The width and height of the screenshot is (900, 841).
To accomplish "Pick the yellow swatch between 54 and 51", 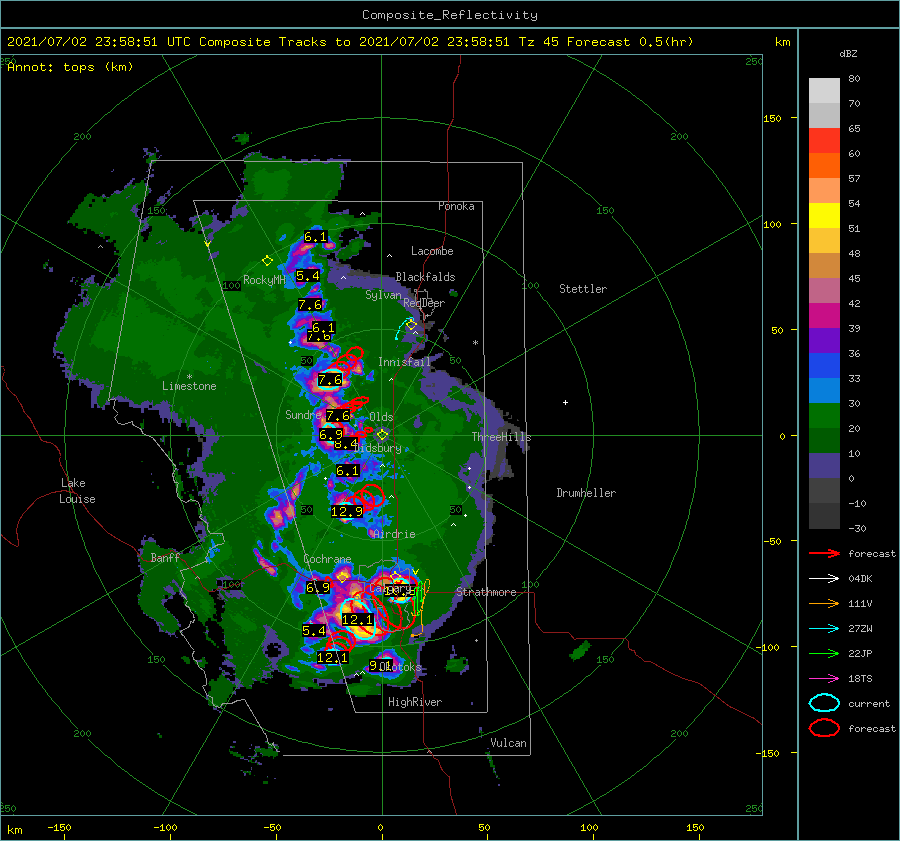I will 824,216.
